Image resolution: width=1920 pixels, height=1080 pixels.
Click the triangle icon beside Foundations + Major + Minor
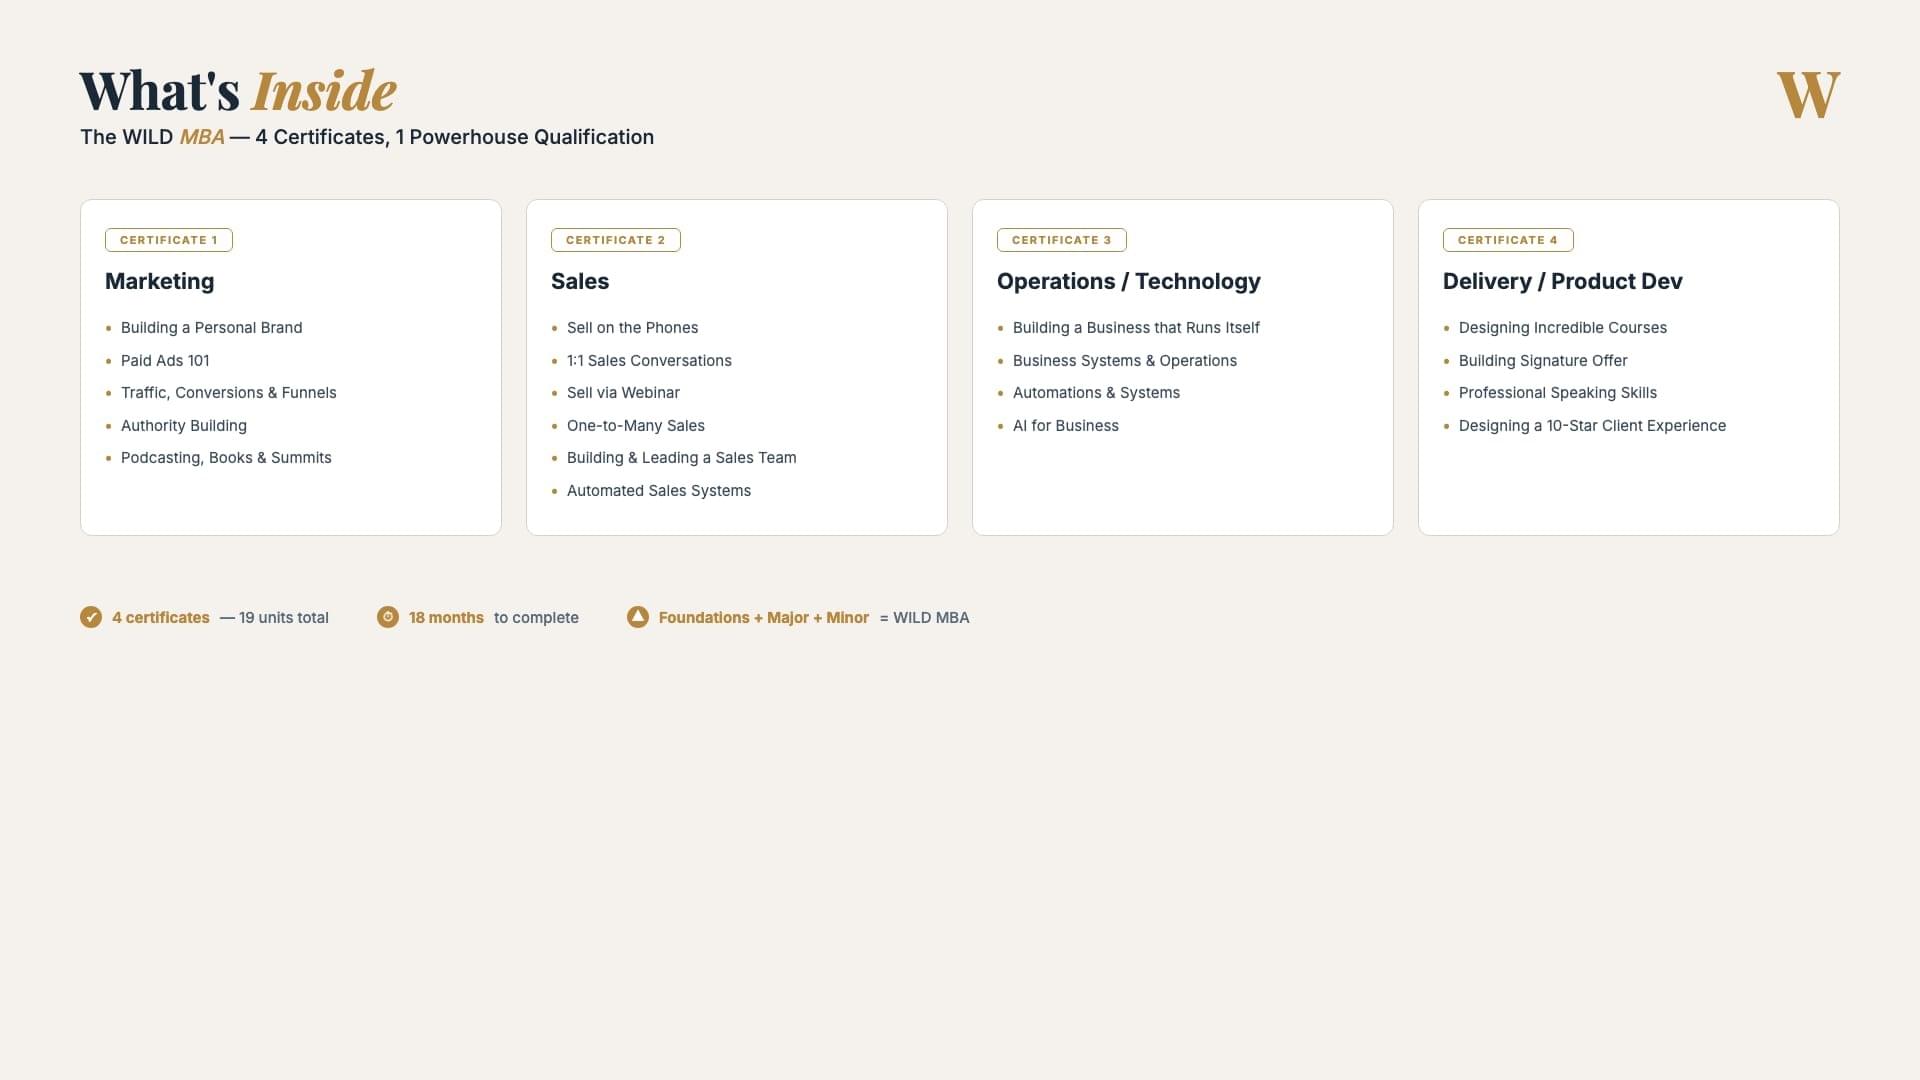638,617
